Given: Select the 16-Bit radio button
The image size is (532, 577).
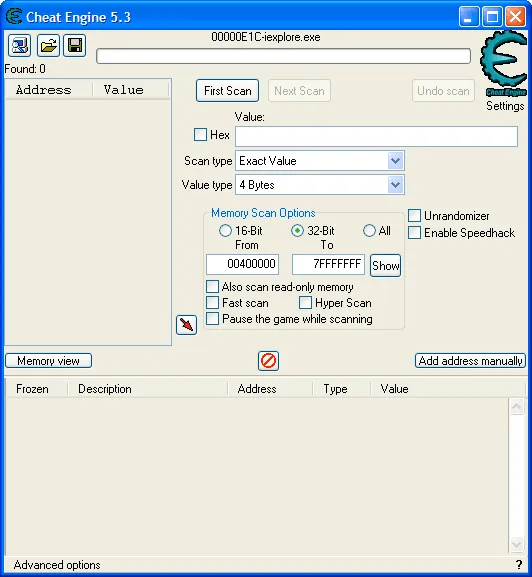Looking at the screenshot, I should 225,231.
